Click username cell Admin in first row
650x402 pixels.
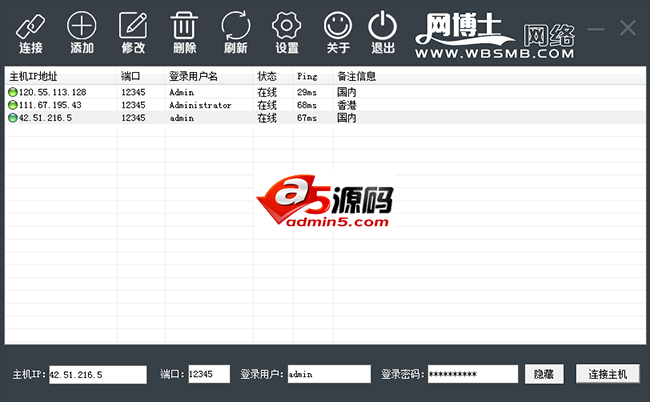[182, 92]
